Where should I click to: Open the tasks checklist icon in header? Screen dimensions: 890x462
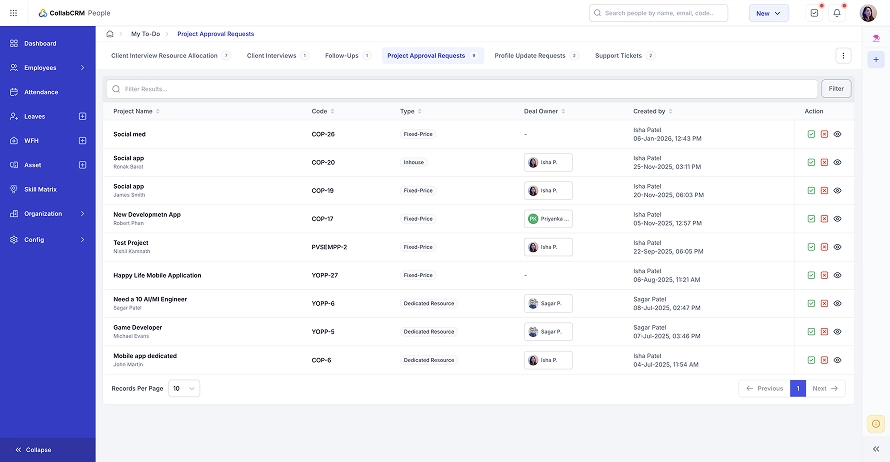click(x=814, y=13)
